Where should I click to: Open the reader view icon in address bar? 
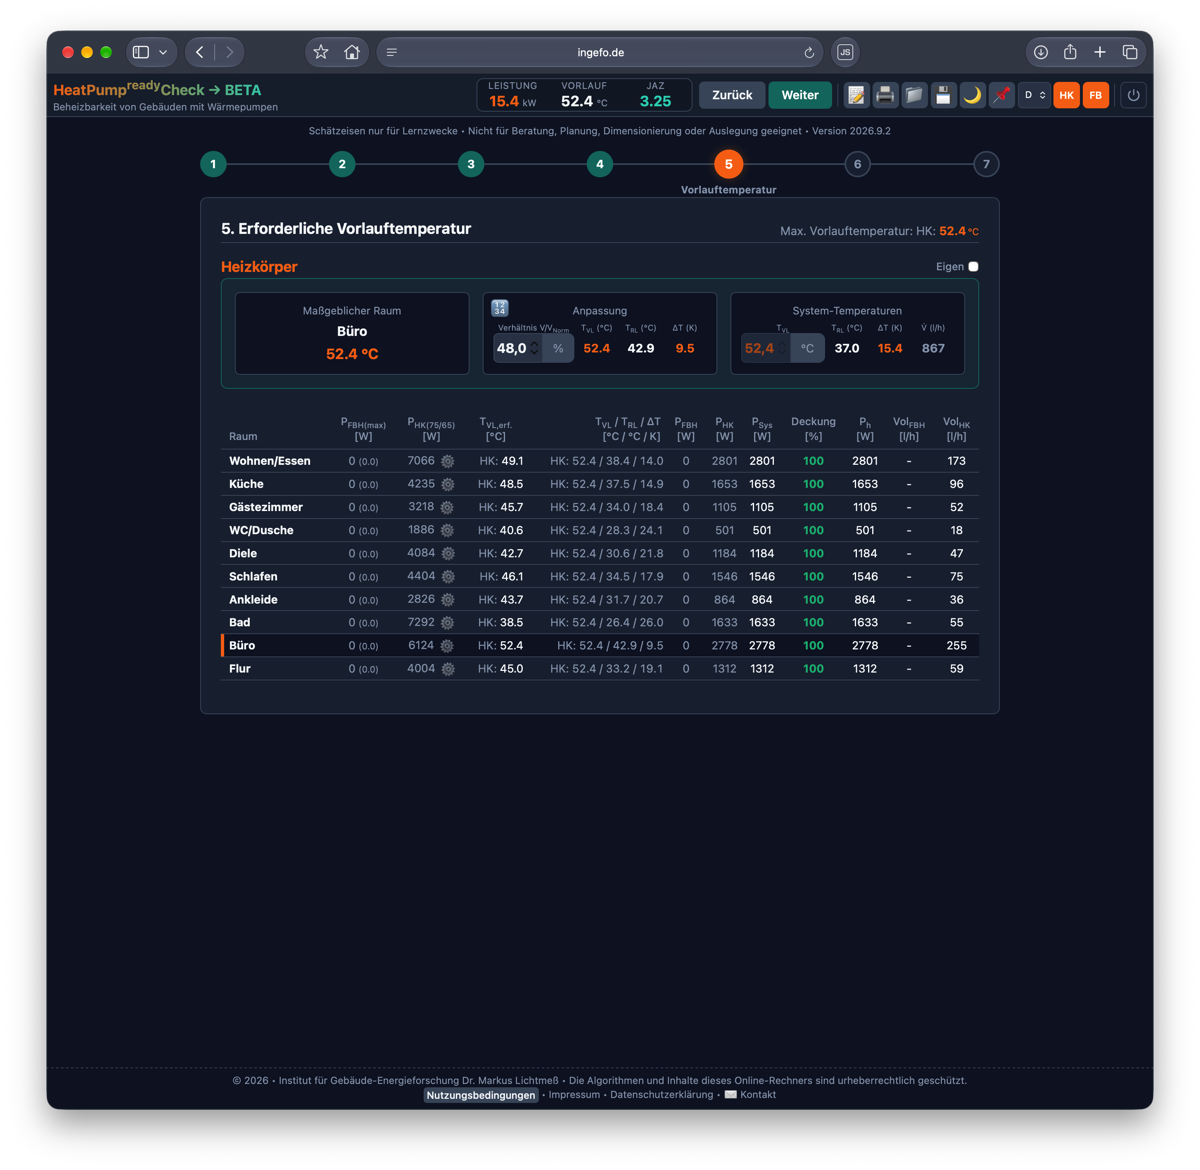(x=392, y=52)
